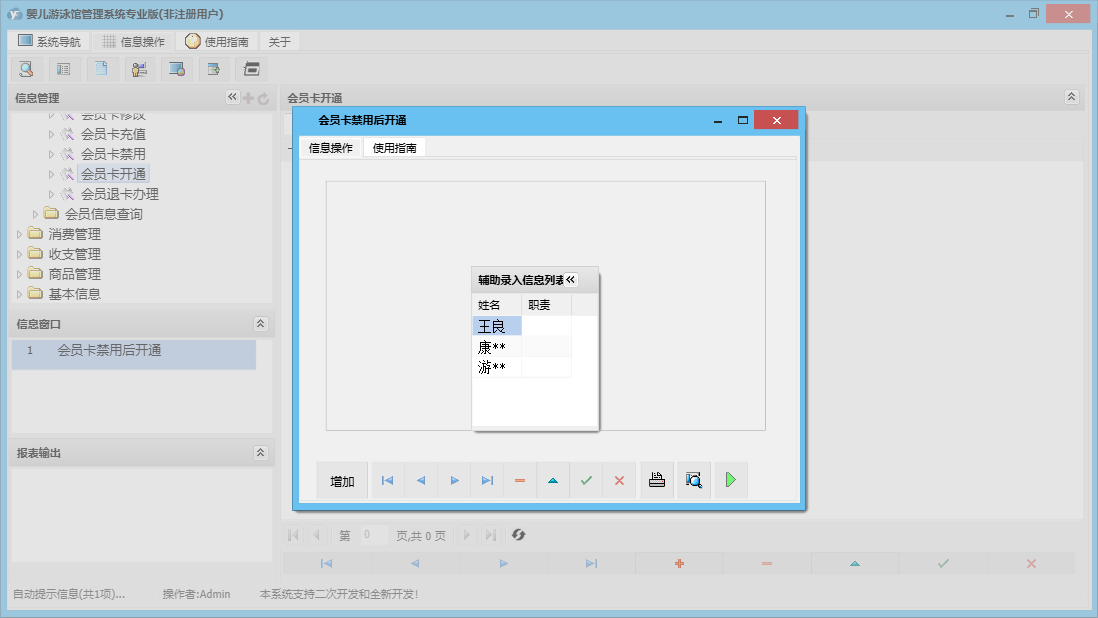Select the 会员退卡办理 tree item
Viewport: 1098px width, 618px height.
click(120, 194)
